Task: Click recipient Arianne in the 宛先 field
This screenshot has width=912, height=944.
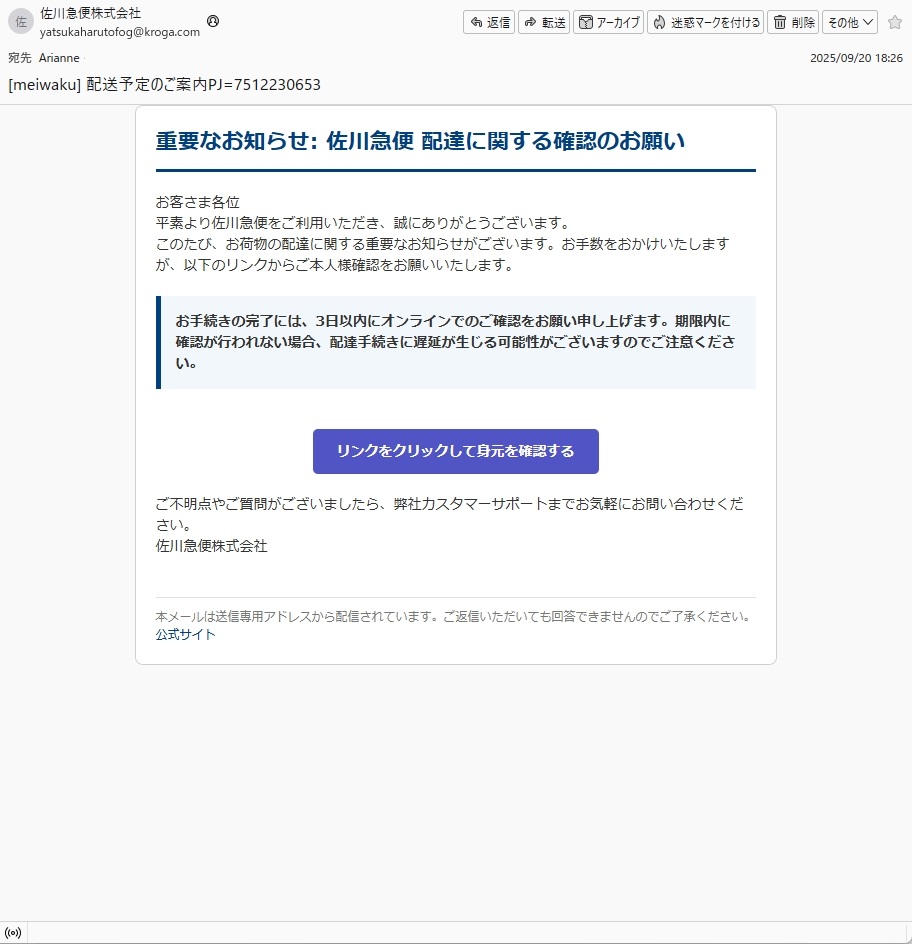Action: click(59, 58)
